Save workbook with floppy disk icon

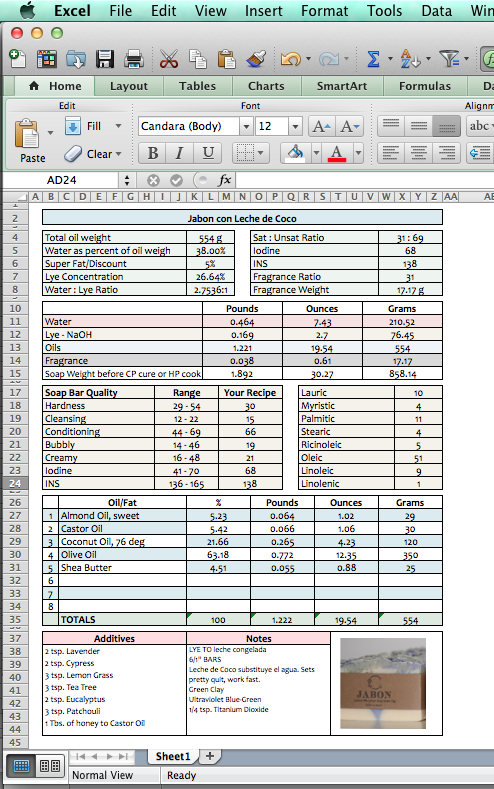pos(105,59)
